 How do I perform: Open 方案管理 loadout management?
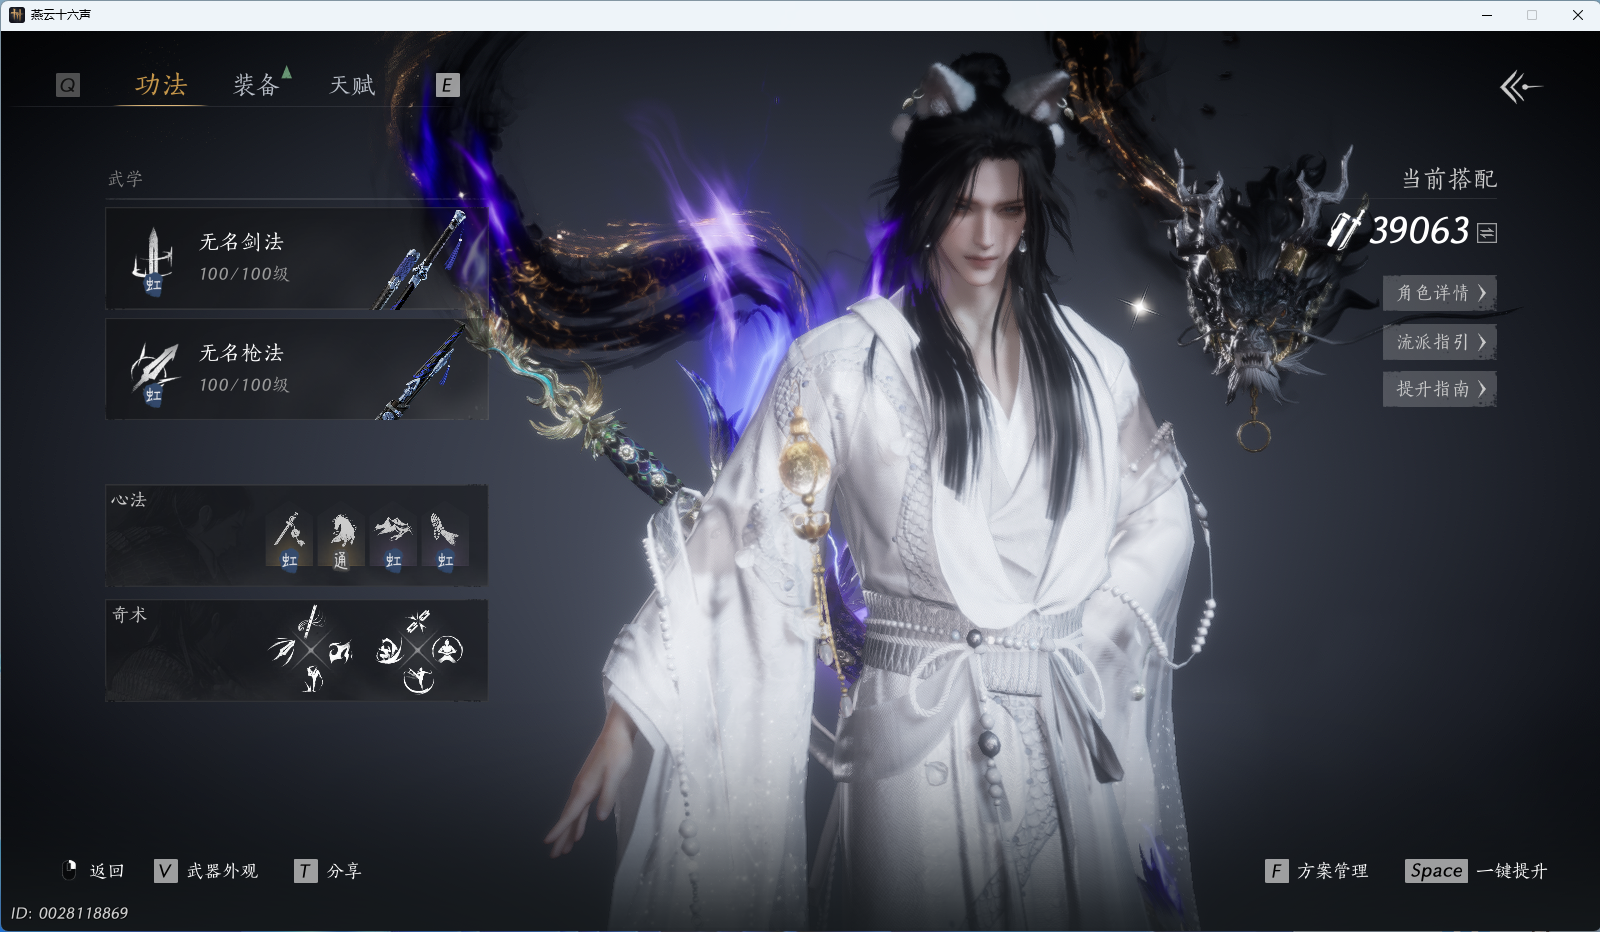[1317, 871]
